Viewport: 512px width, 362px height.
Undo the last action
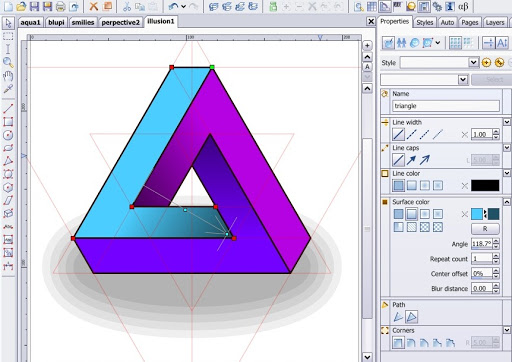tap(173, 6)
